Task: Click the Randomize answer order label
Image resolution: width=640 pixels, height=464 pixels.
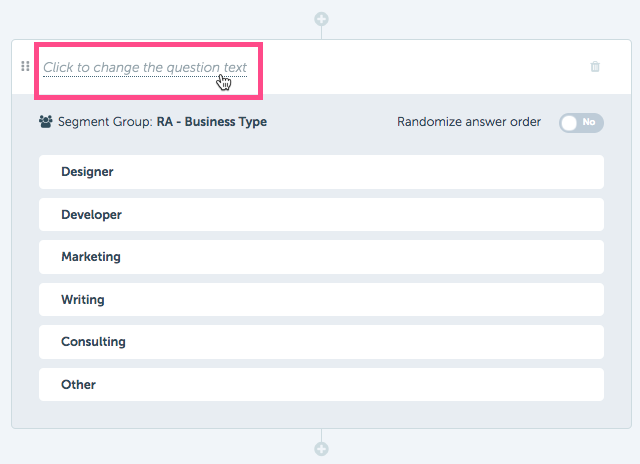Action: coord(469,122)
